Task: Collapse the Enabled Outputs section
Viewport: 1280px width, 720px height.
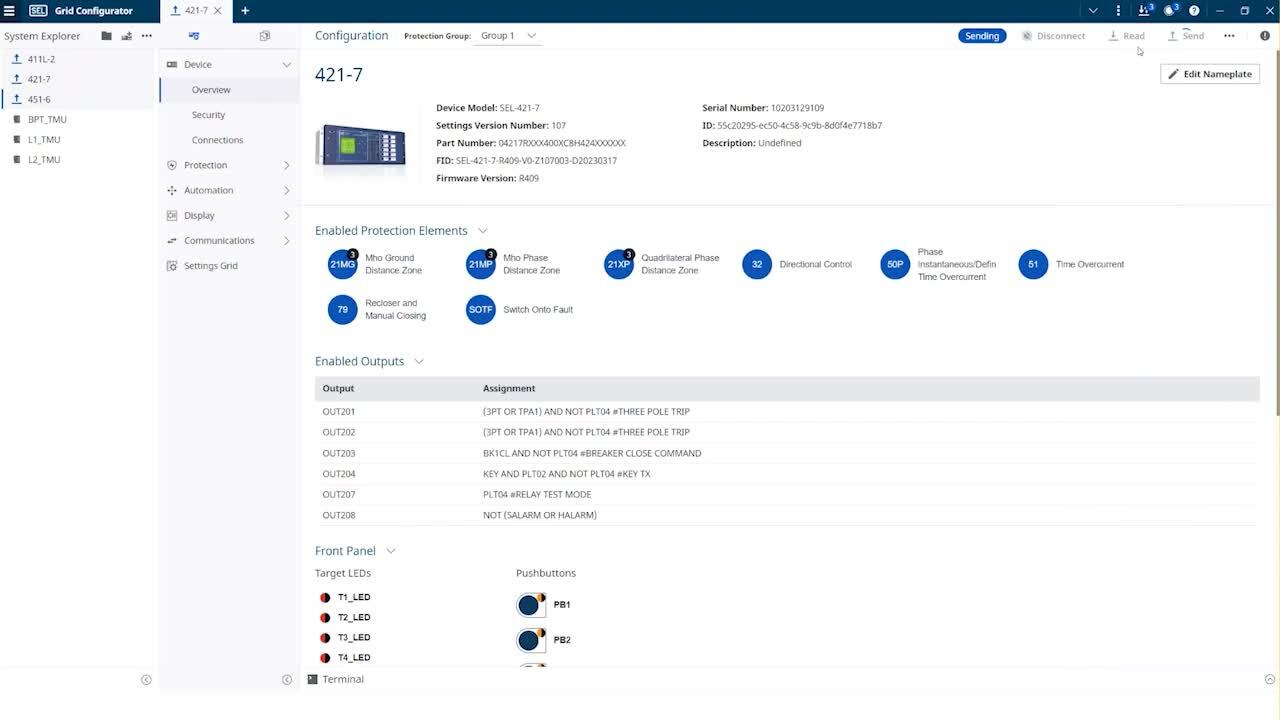Action: click(x=419, y=362)
